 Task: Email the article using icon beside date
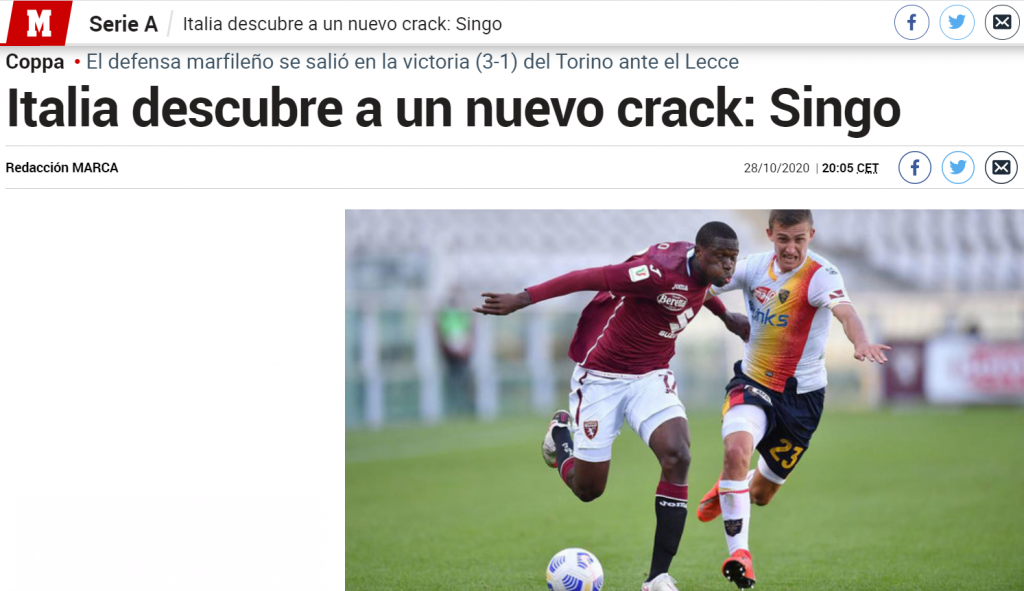coord(1001,168)
